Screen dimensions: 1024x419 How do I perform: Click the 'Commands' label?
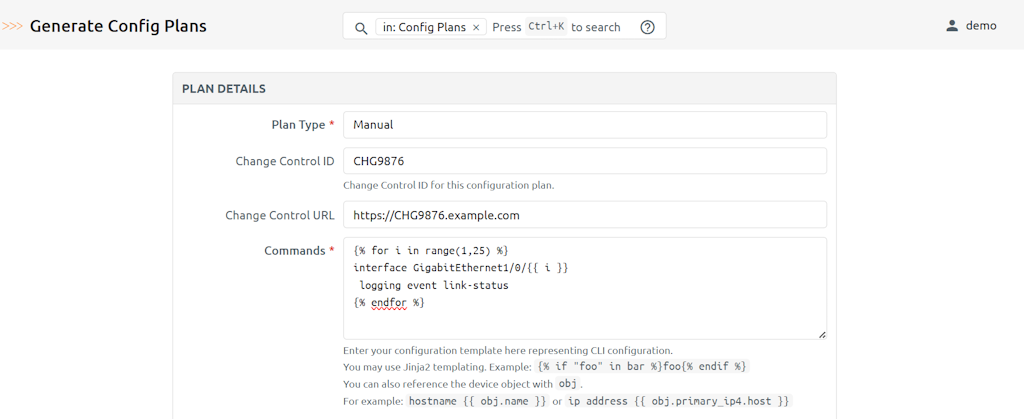295,251
